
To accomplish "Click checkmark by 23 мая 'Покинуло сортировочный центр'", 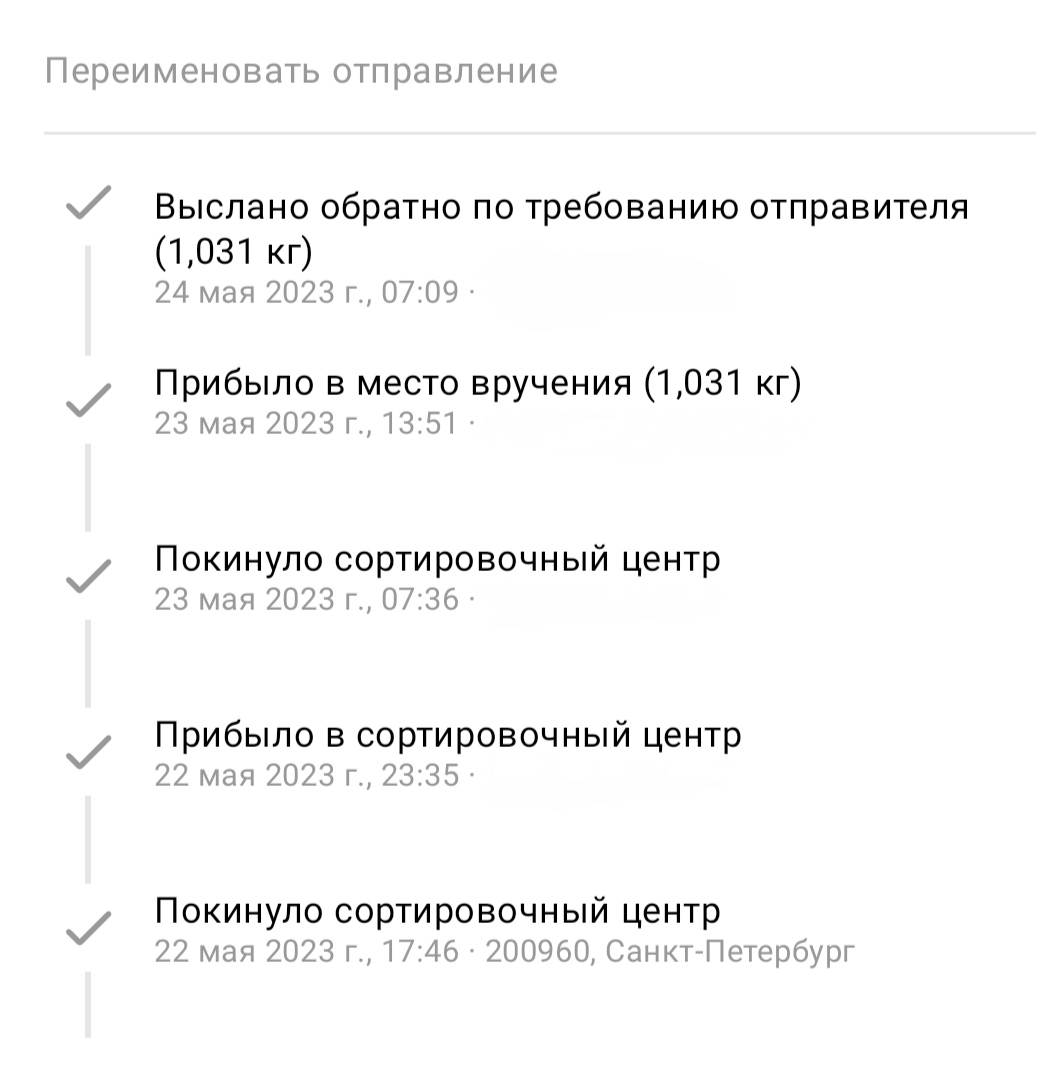I will point(88,576).
